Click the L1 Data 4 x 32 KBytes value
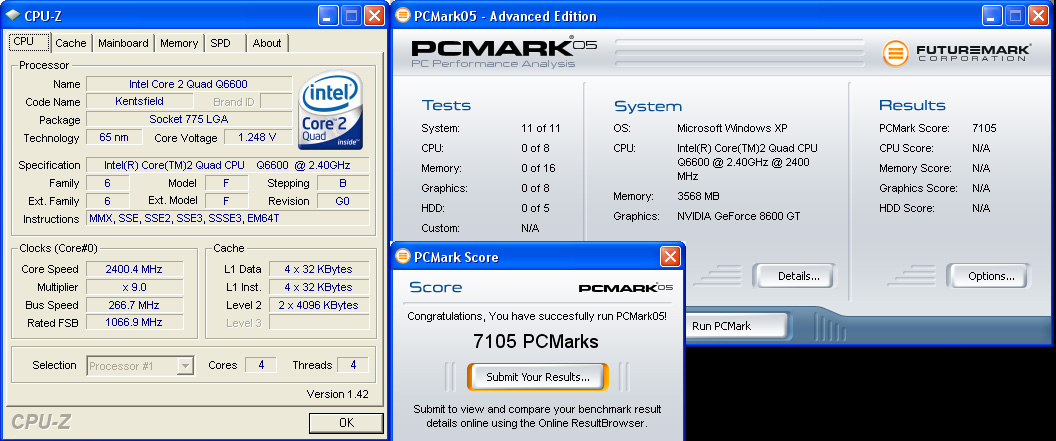 [319, 269]
